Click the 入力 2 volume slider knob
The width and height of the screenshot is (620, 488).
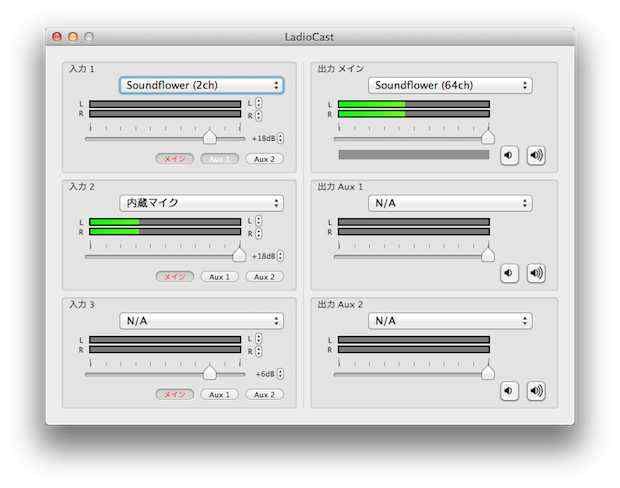pyautogui.click(x=239, y=255)
